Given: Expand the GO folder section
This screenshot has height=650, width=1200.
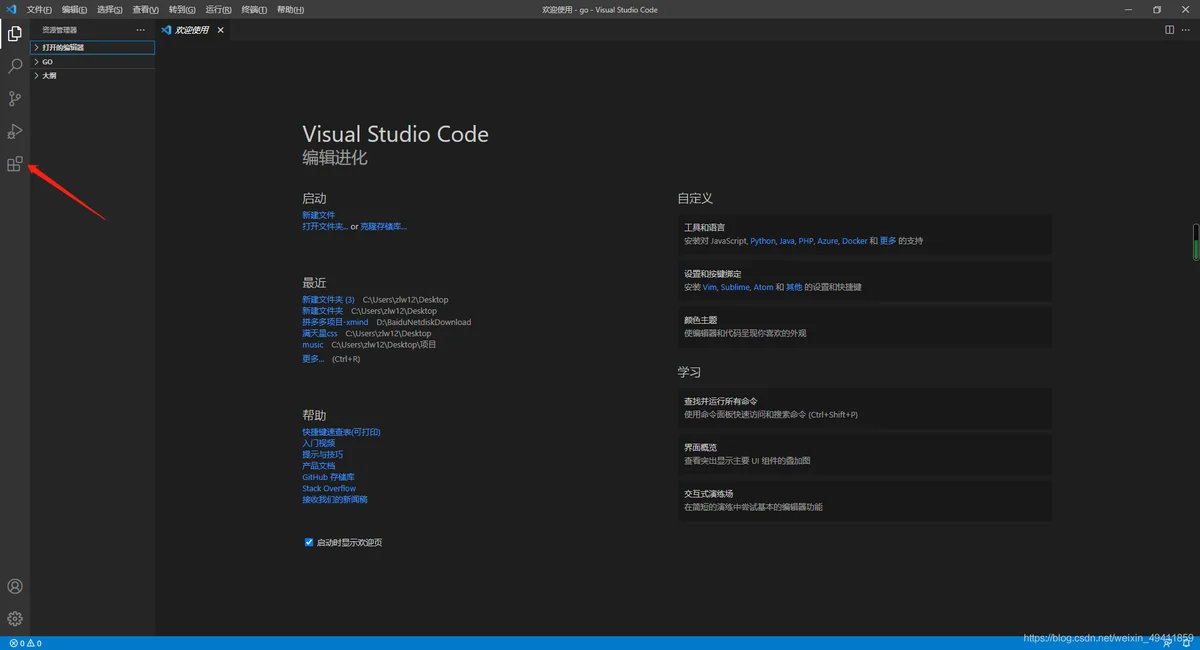Looking at the screenshot, I should point(93,61).
